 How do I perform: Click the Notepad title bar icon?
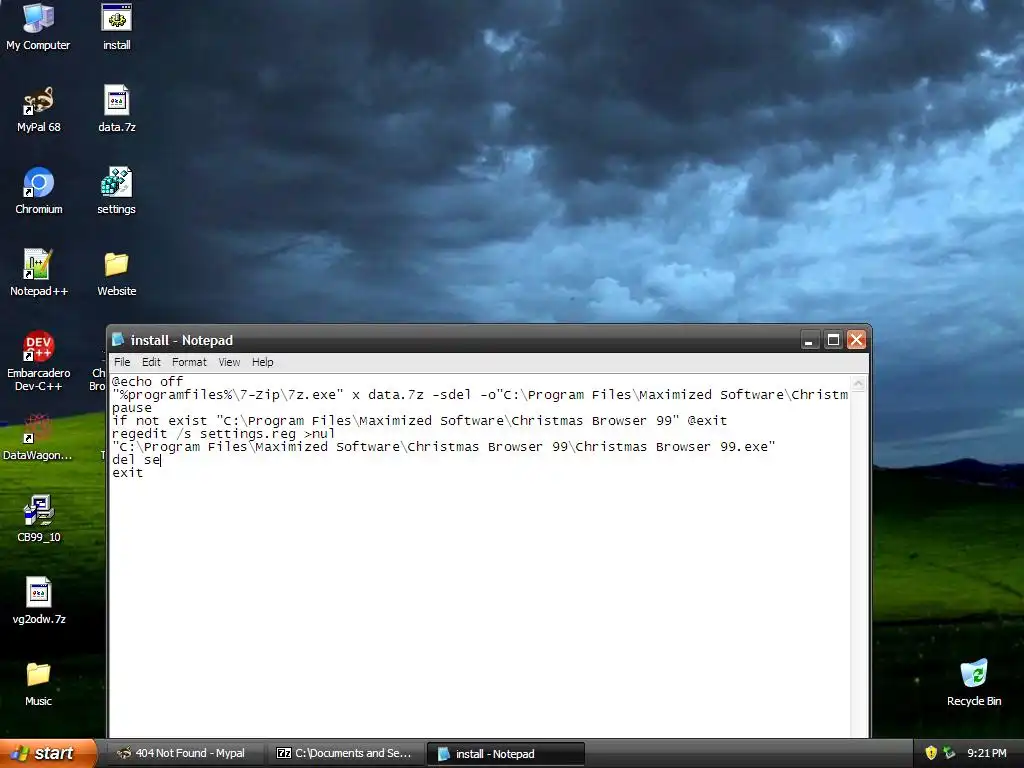118,340
